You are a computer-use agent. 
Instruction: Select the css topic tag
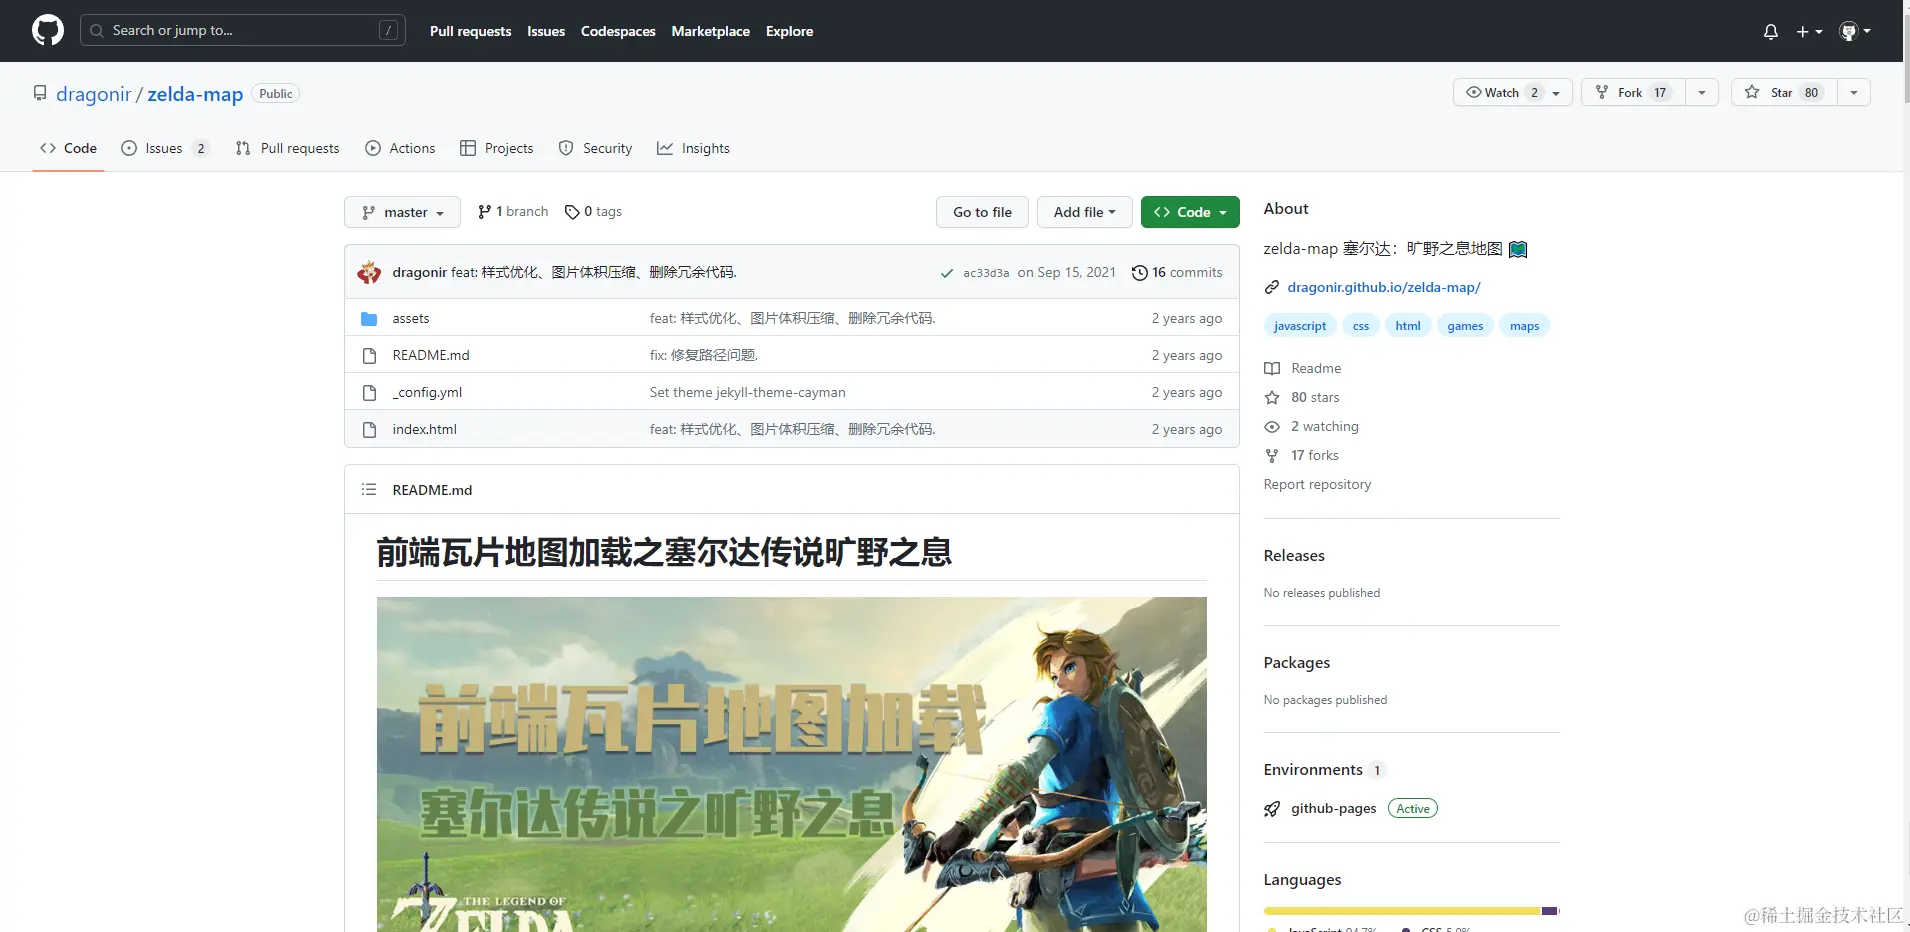(x=1361, y=326)
